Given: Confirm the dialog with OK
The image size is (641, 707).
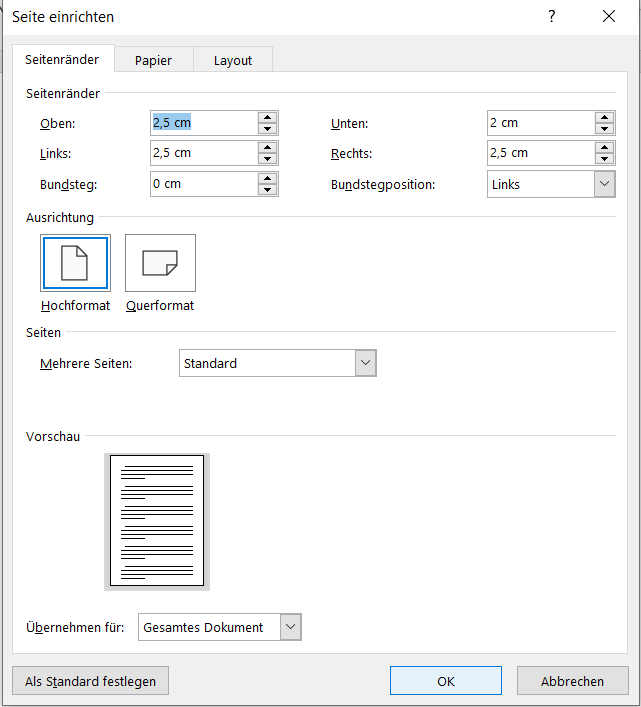Looking at the screenshot, I should click(446, 681).
